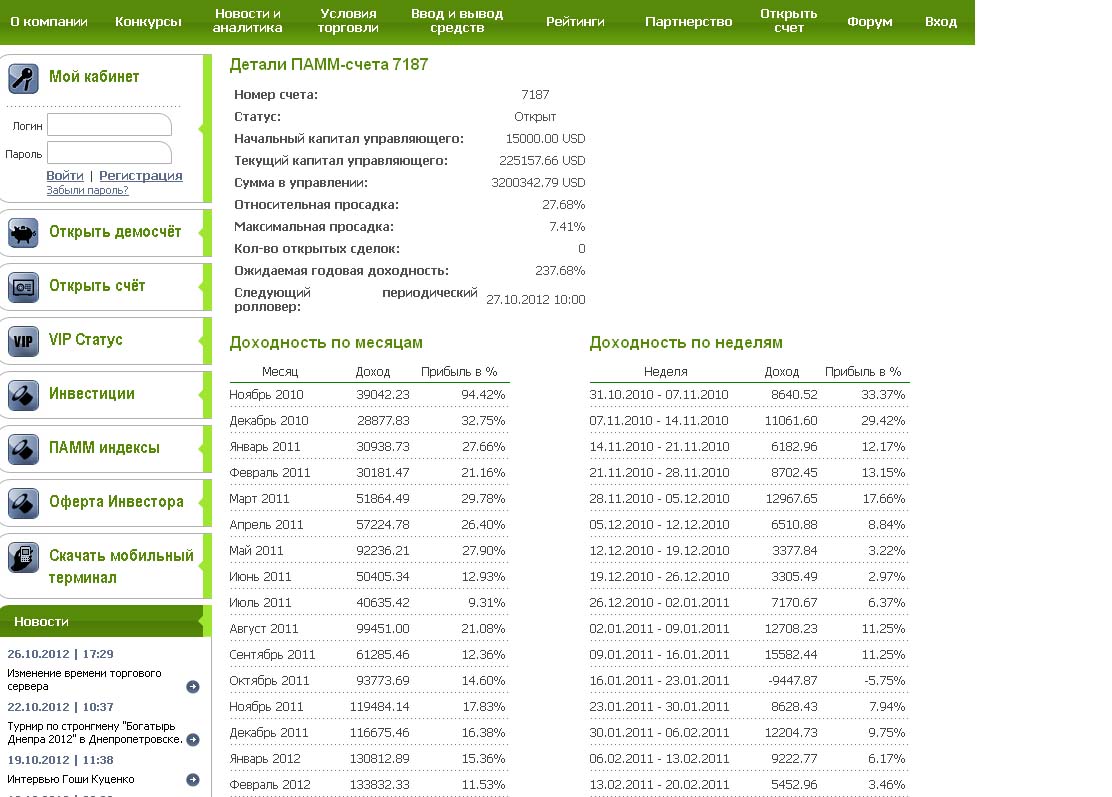The image size is (1112, 797).
Task: Click the news date 26.10.2012 | 17:29
Action: pos(60,654)
